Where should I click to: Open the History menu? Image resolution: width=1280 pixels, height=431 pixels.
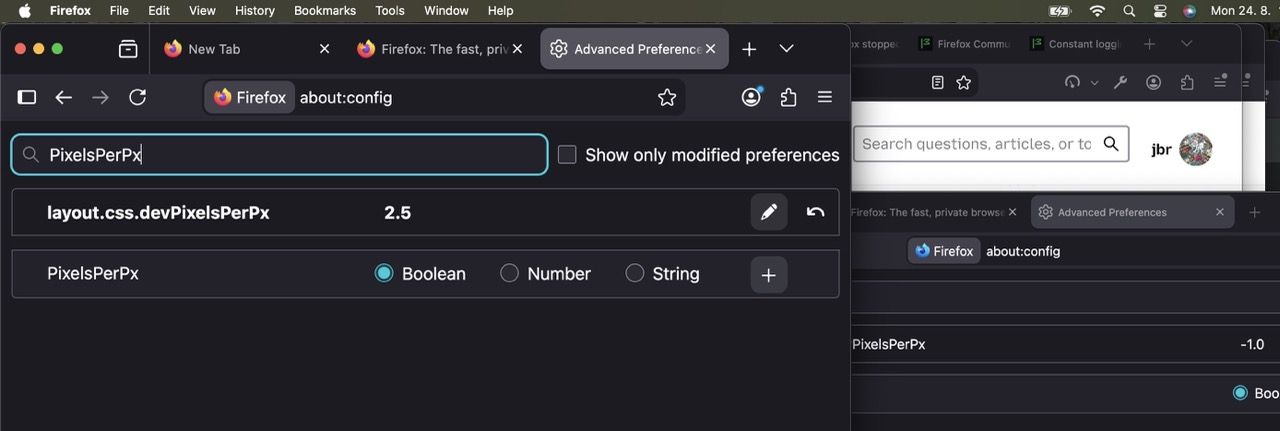click(254, 11)
